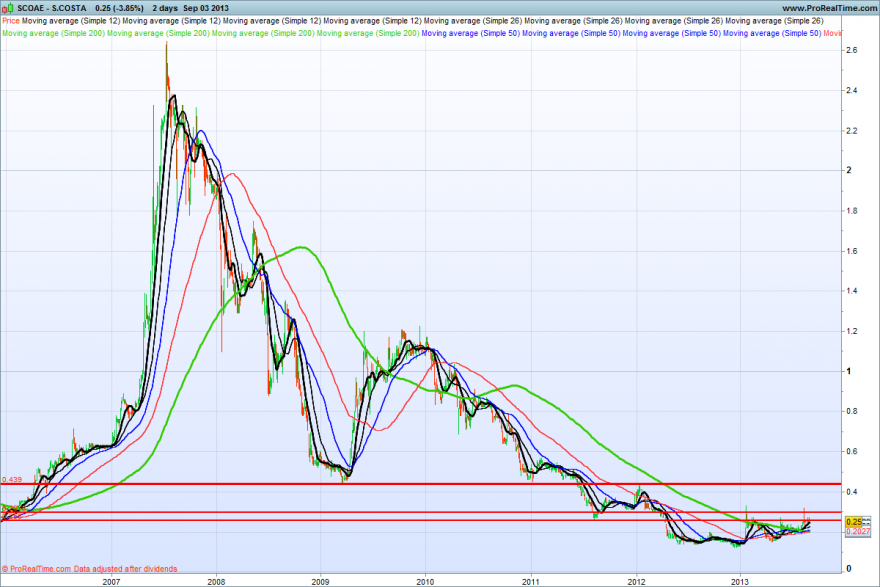Click the ticker name SCOAE - S.COSTA
Viewport: 880px width, 587px height.
coord(52,8)
